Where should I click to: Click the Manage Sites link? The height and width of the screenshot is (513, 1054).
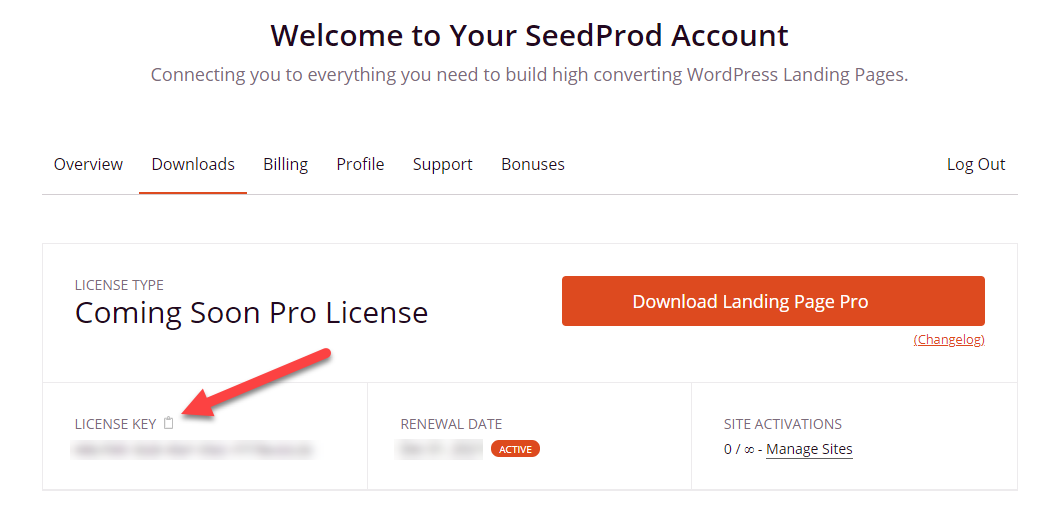tap(809, 449)
